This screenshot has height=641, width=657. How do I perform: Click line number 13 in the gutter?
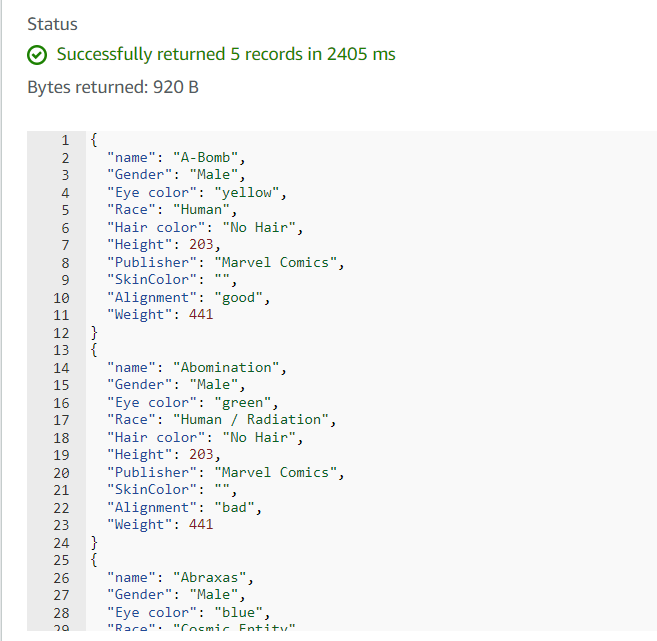click(x=61, y=350)
